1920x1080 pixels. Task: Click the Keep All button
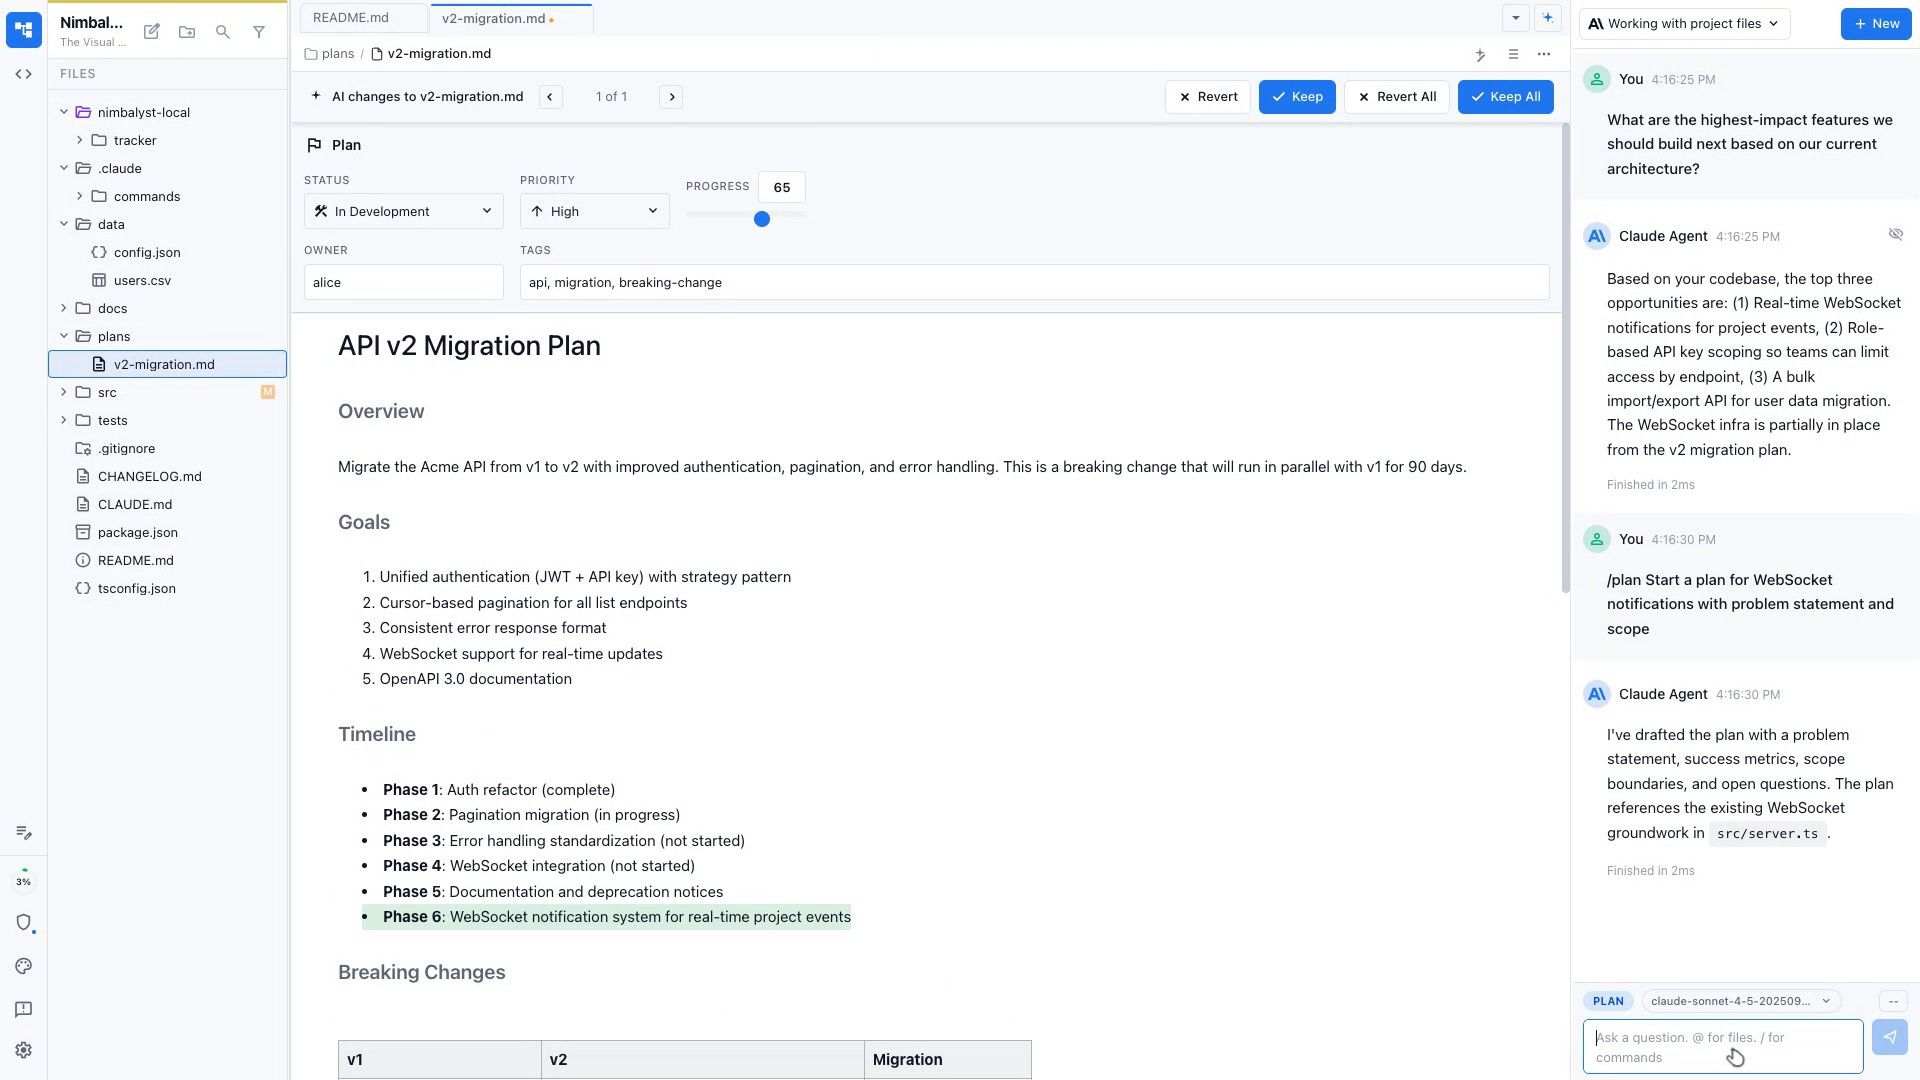[x=1505, y=96]
